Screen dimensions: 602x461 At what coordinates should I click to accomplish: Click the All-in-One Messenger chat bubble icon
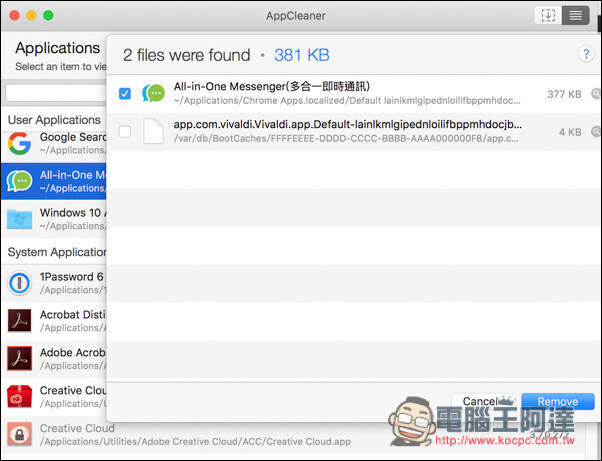154,93
